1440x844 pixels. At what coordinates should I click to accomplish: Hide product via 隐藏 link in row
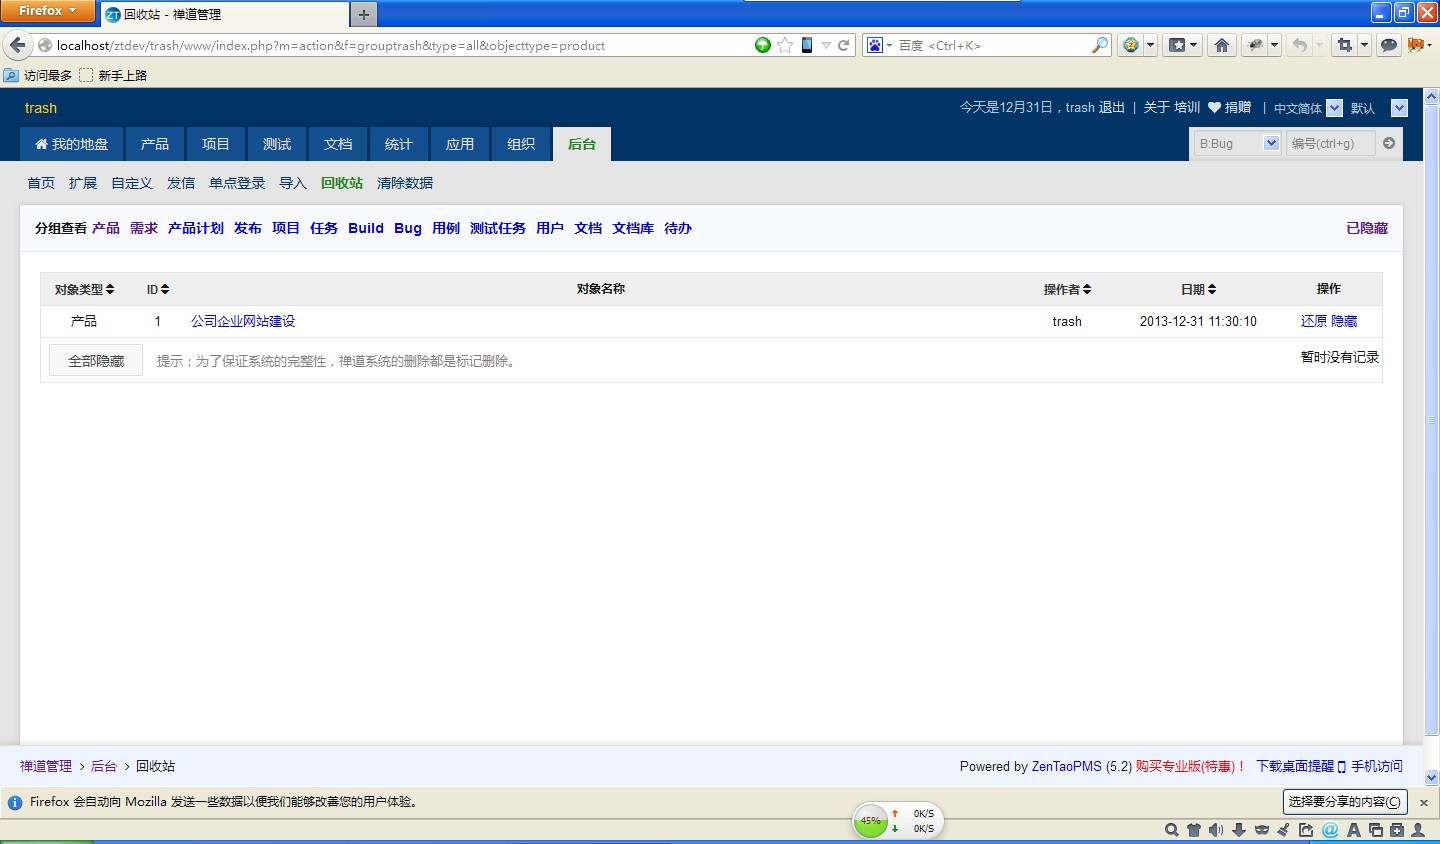point(1344,321)
